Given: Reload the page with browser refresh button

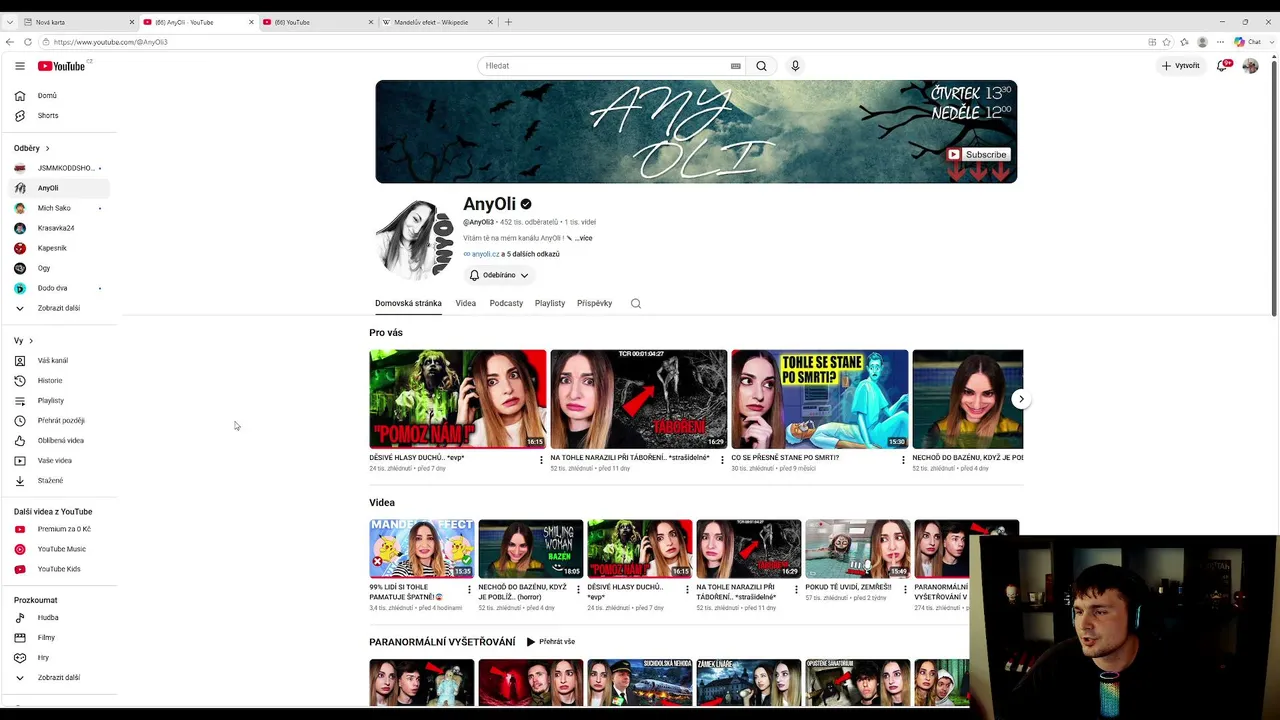Looking at the screenshot, I should 28,42.
